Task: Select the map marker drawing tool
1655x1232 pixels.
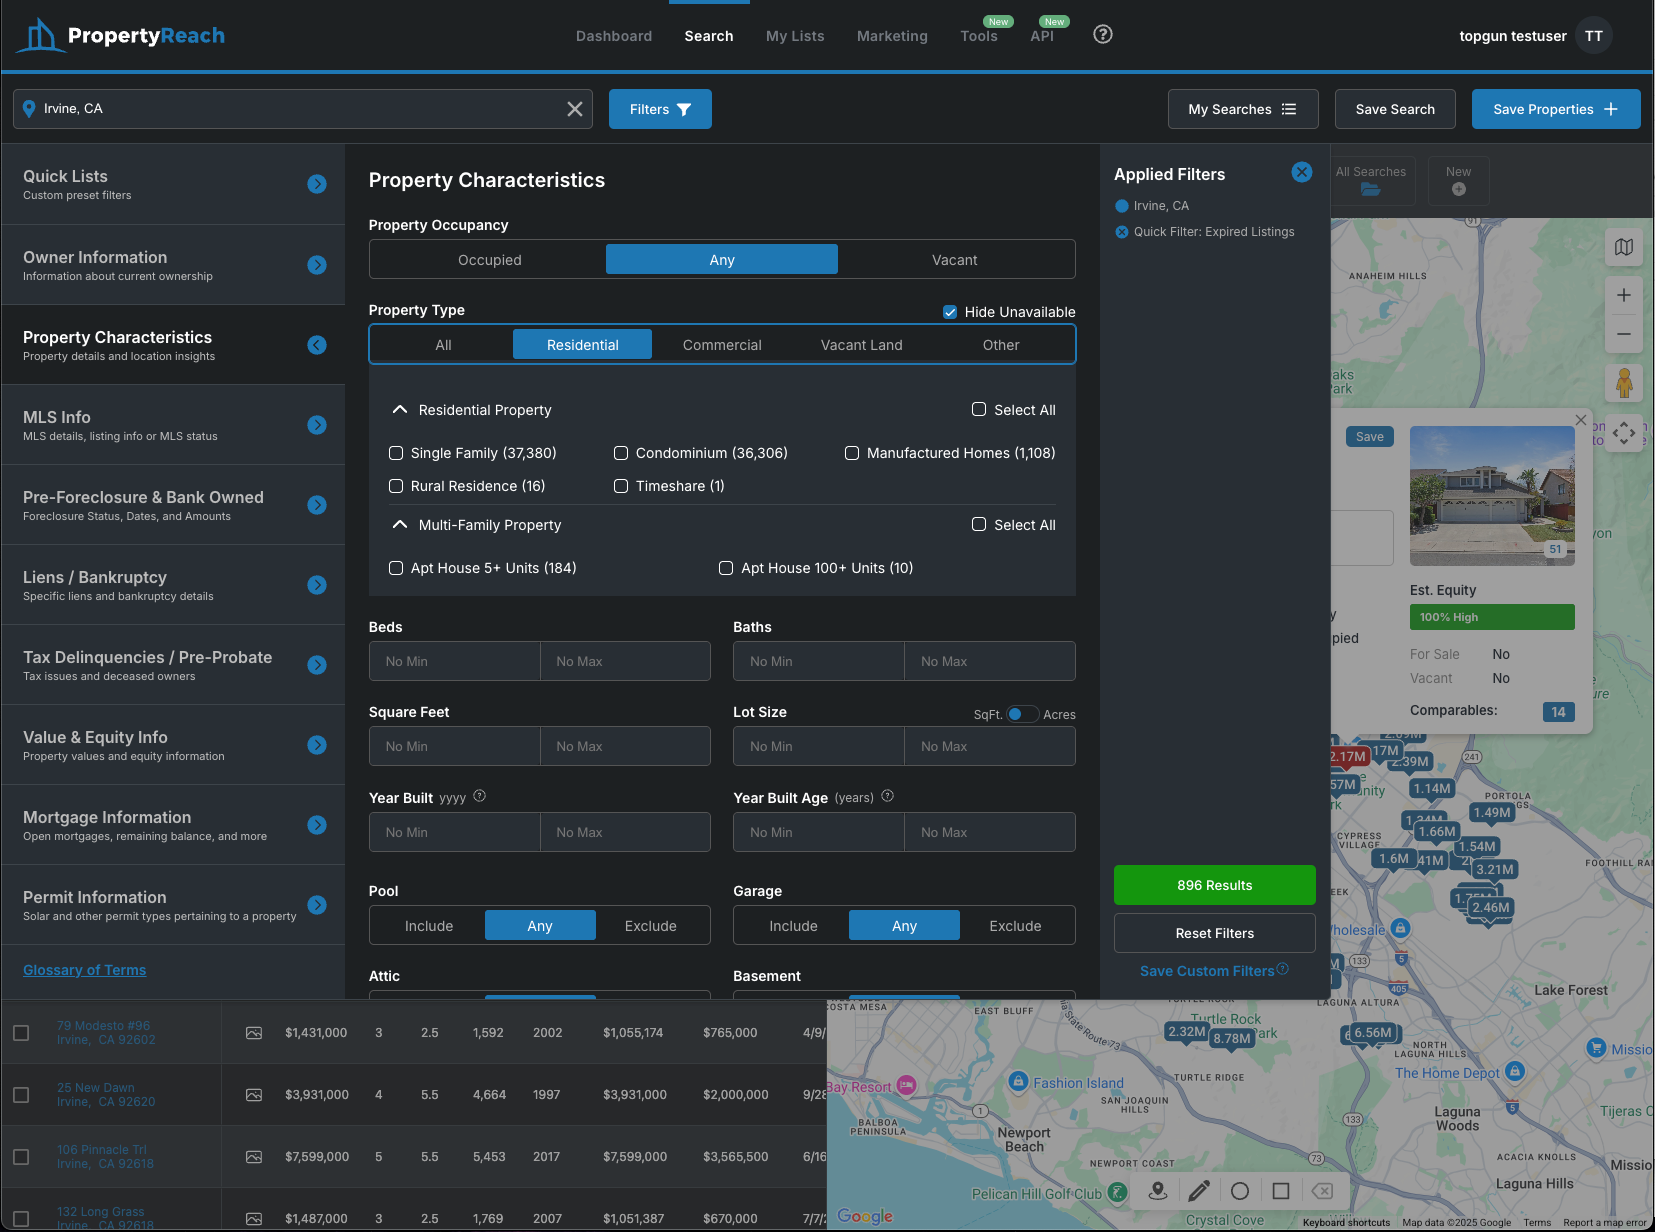Action: pos(1158,1191)
